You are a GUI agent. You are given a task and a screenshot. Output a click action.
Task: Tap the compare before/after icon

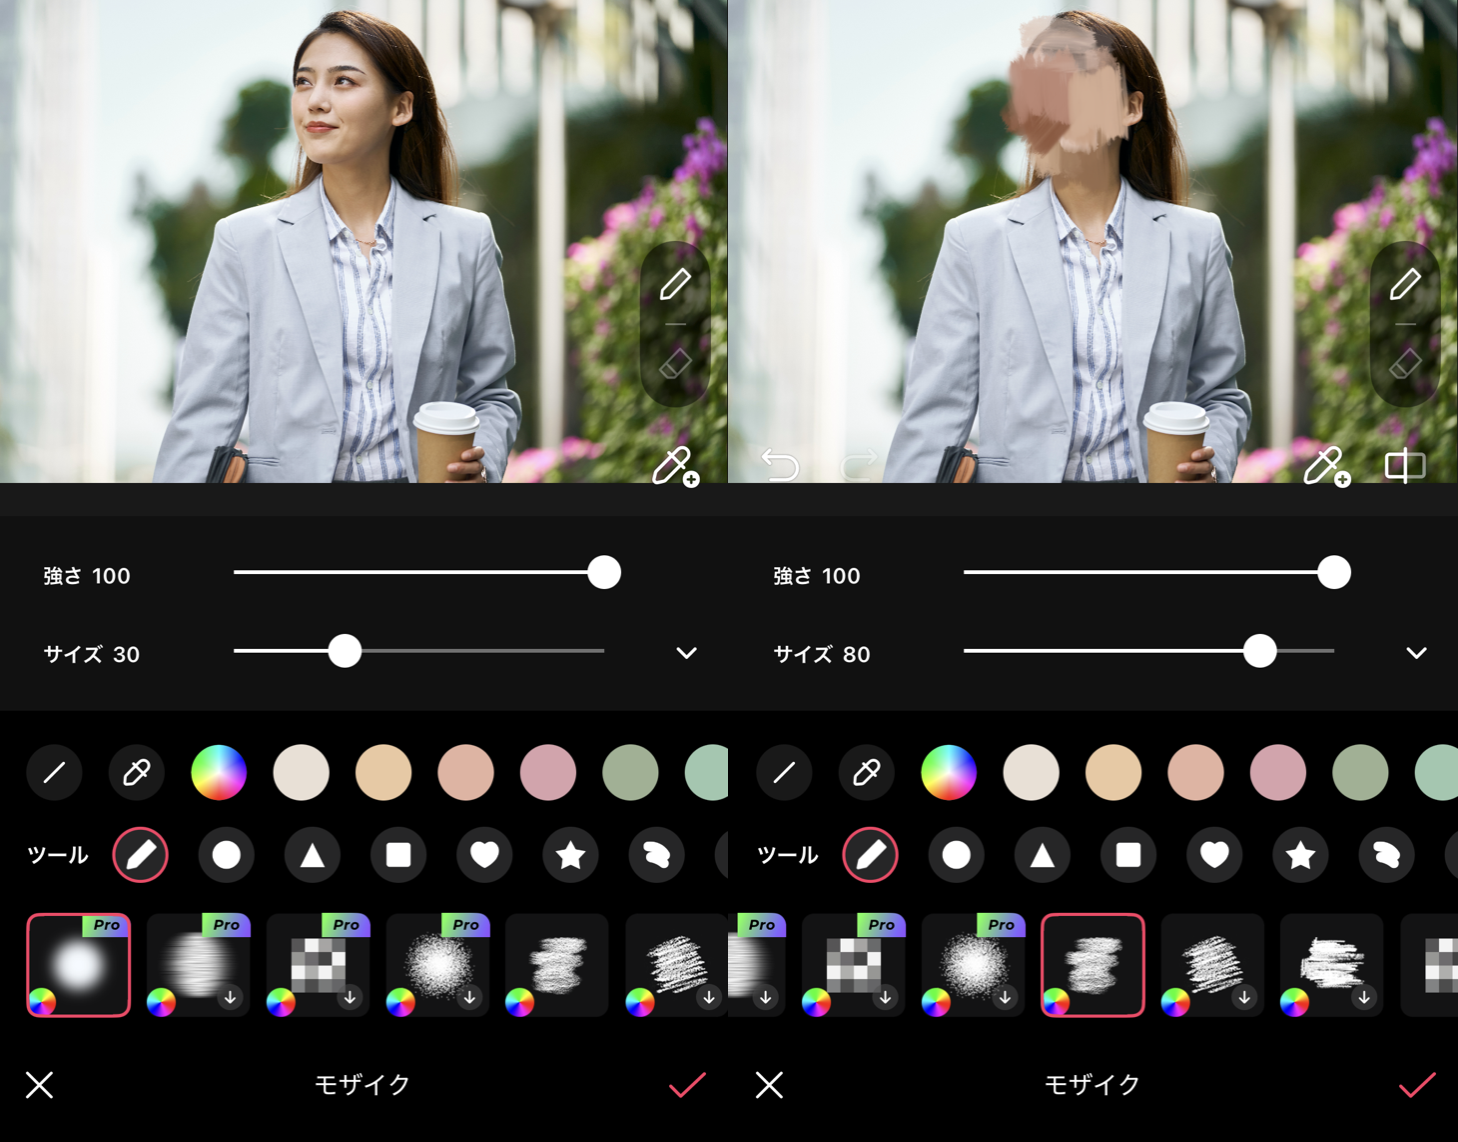tap(1404, 465)
